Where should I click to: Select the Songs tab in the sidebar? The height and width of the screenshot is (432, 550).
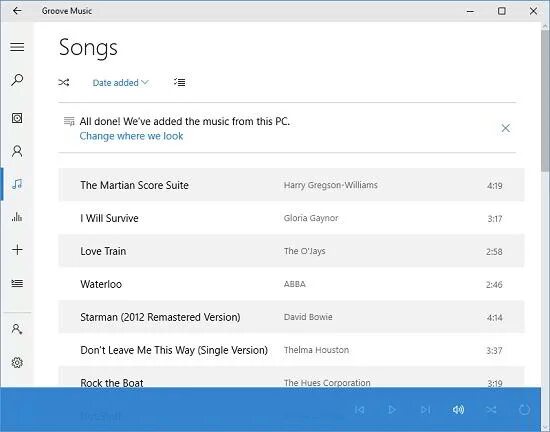pyautogui.click(x=17, y=184)
